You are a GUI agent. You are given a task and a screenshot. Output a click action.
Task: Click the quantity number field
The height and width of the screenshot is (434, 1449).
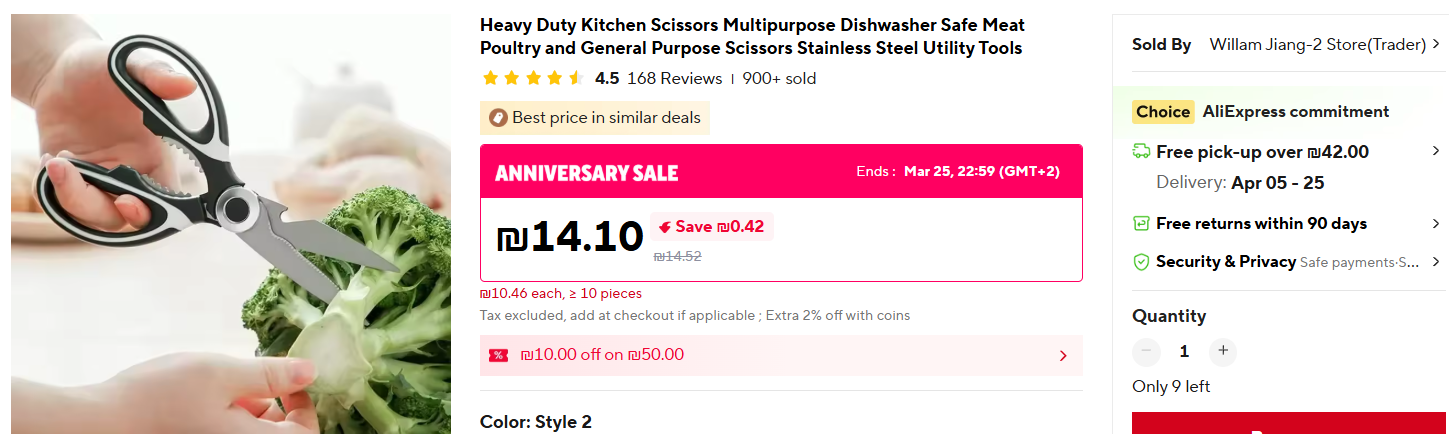(x=1184, y=351)
